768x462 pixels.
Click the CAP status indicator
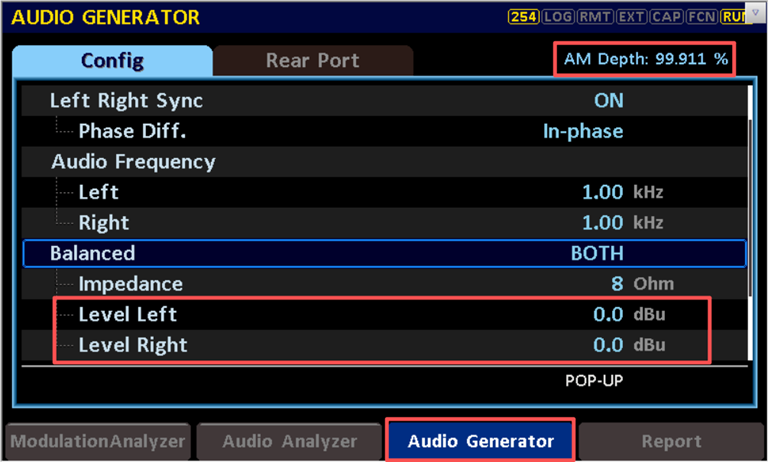[x=666, y=17]
